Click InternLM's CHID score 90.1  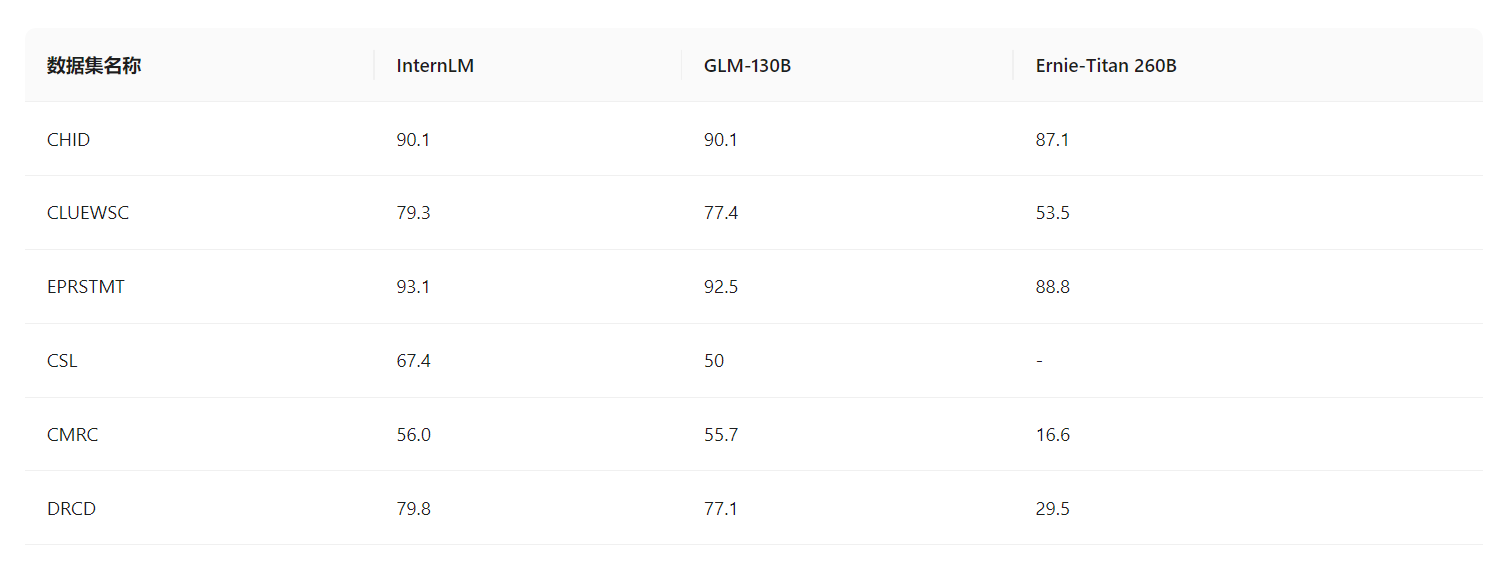[x=413, y=140]
